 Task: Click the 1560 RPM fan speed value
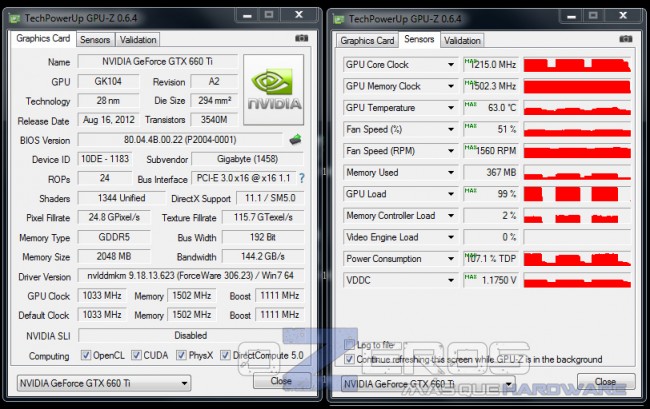click(x=490, y=151)
